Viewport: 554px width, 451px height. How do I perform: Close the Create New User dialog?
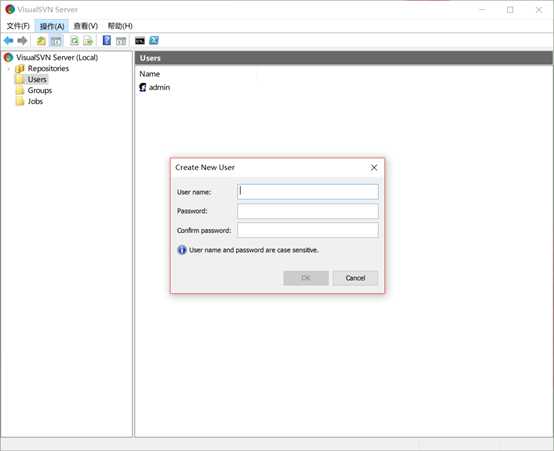click(x=374, y=168)
